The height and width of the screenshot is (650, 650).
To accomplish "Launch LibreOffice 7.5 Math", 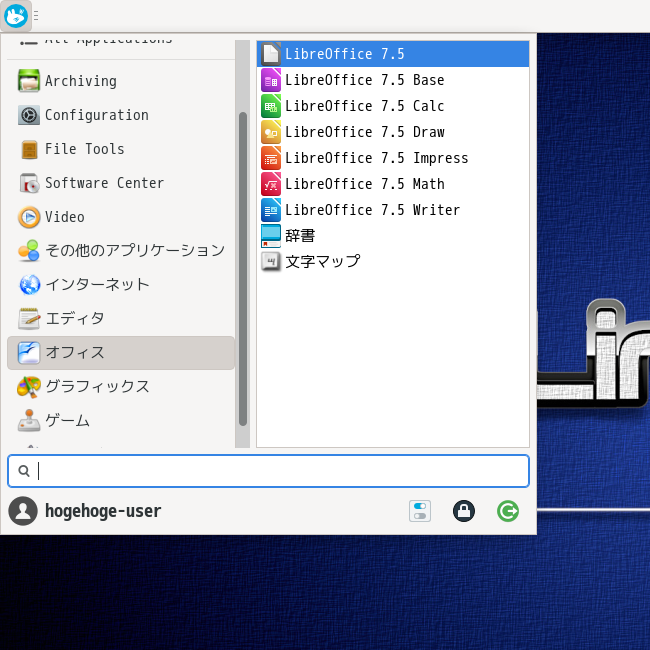I will [393, 184].
